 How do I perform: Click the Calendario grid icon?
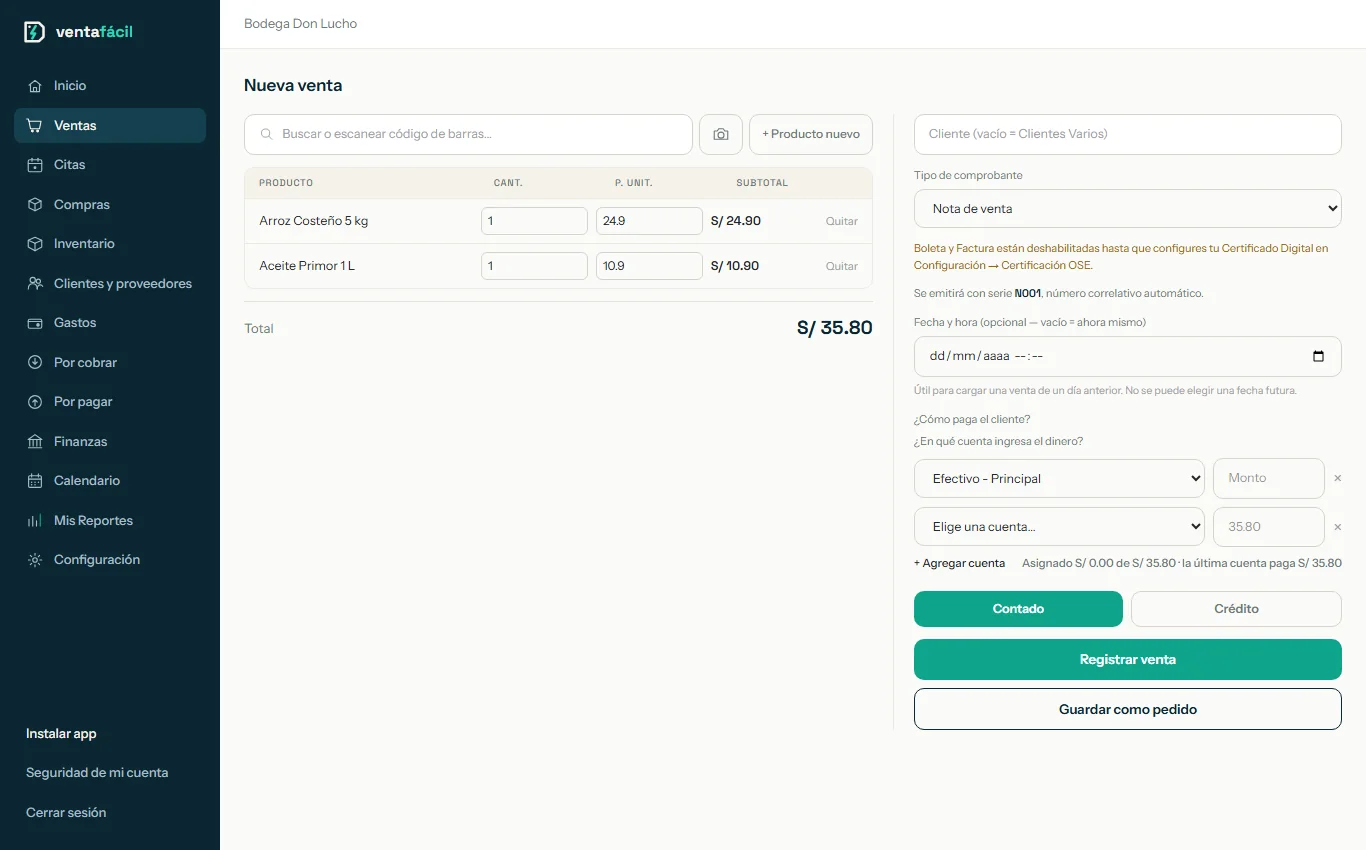[x=35, y=481]
